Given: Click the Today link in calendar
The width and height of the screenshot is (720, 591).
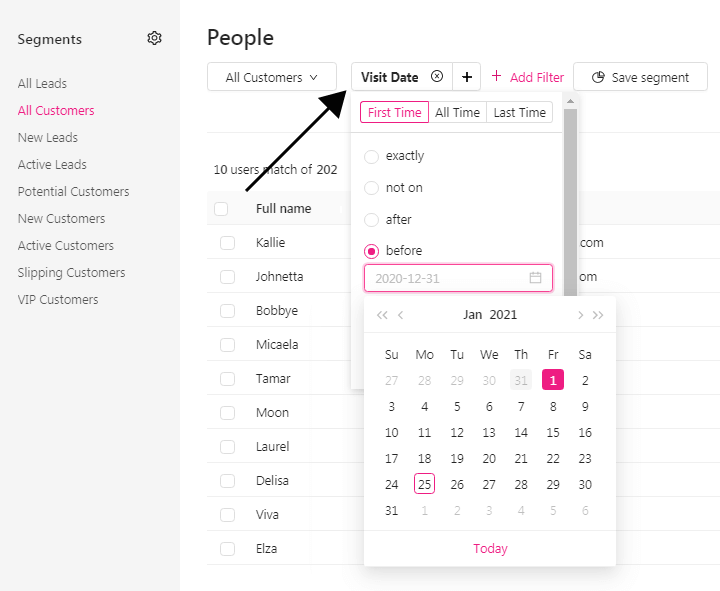Looking at the screenshot, I should [x=490, y=548].
